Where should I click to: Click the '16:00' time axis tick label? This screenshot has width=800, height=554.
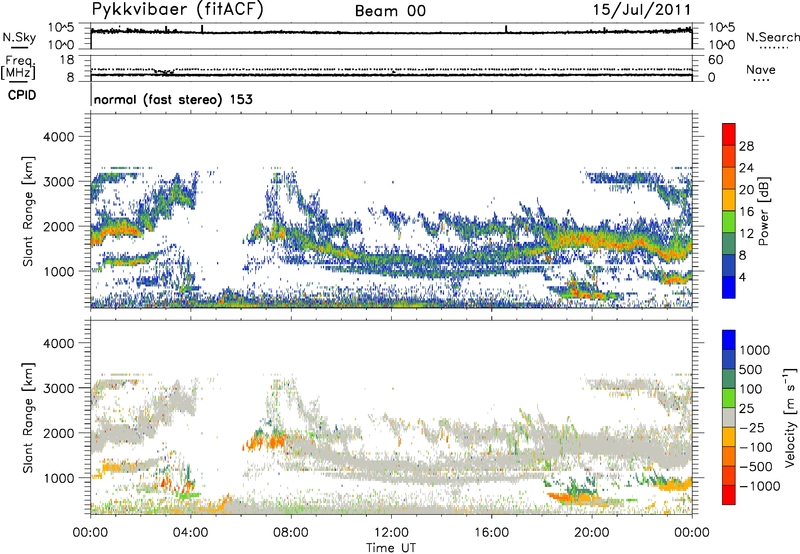tap(491, 533)
